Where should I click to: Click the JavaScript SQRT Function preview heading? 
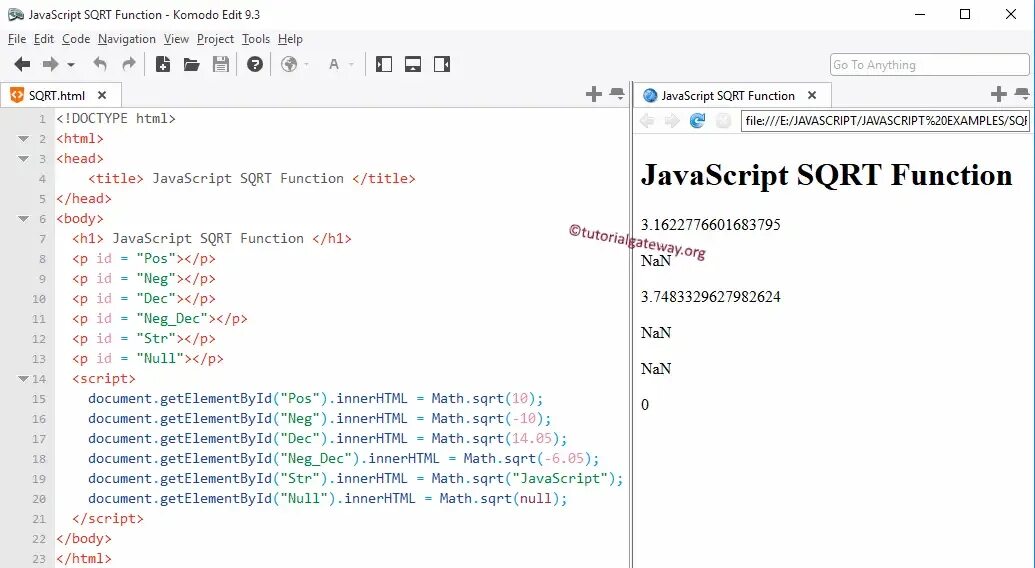click(826, 175)
